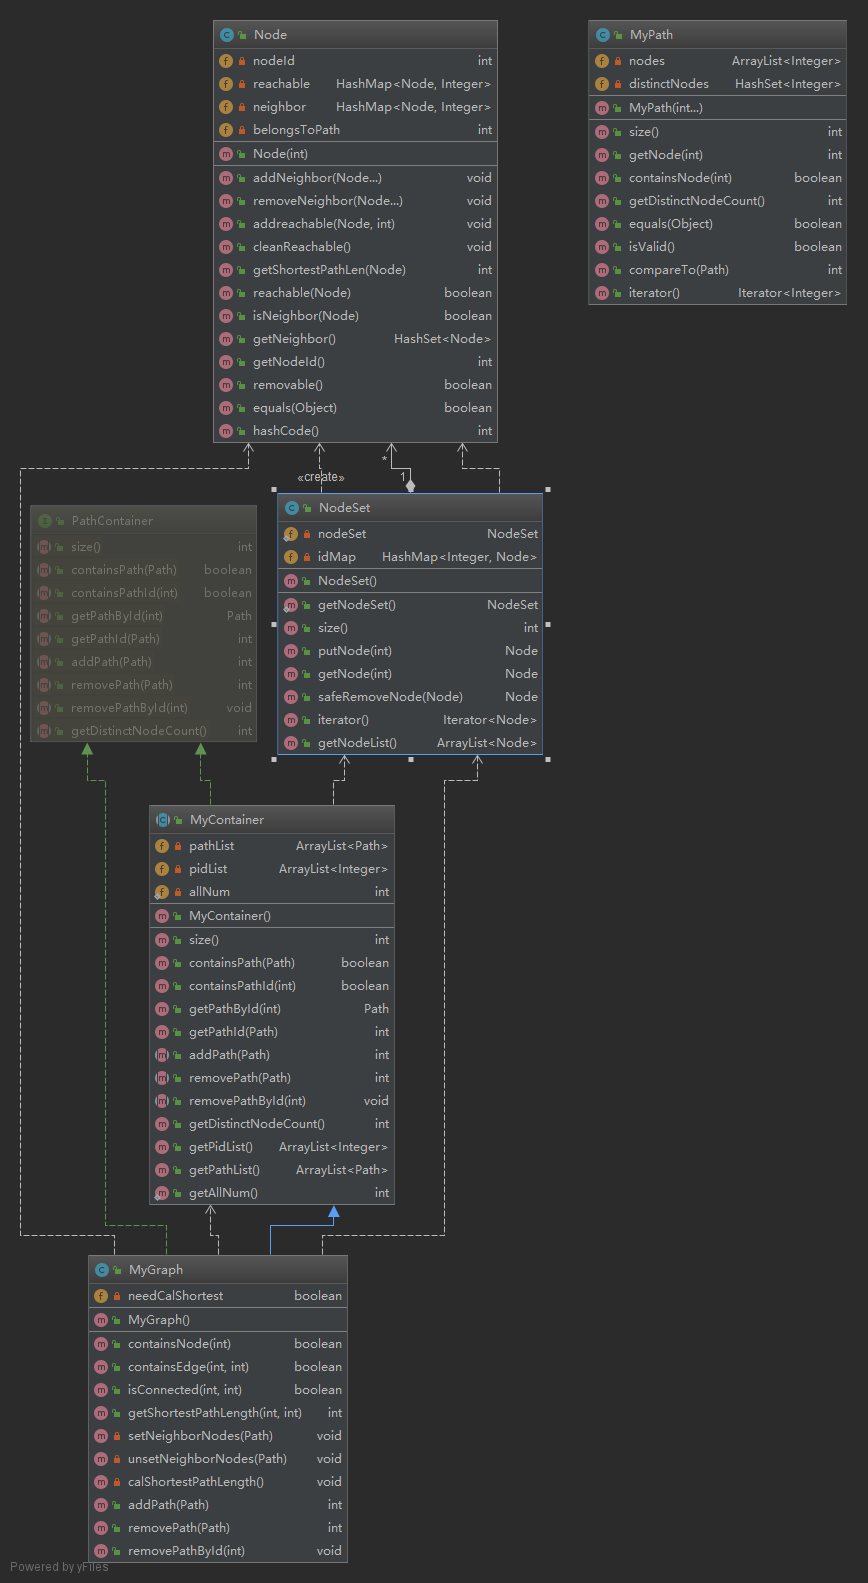Click the method icon next to getPidList()

[162, 1147]
